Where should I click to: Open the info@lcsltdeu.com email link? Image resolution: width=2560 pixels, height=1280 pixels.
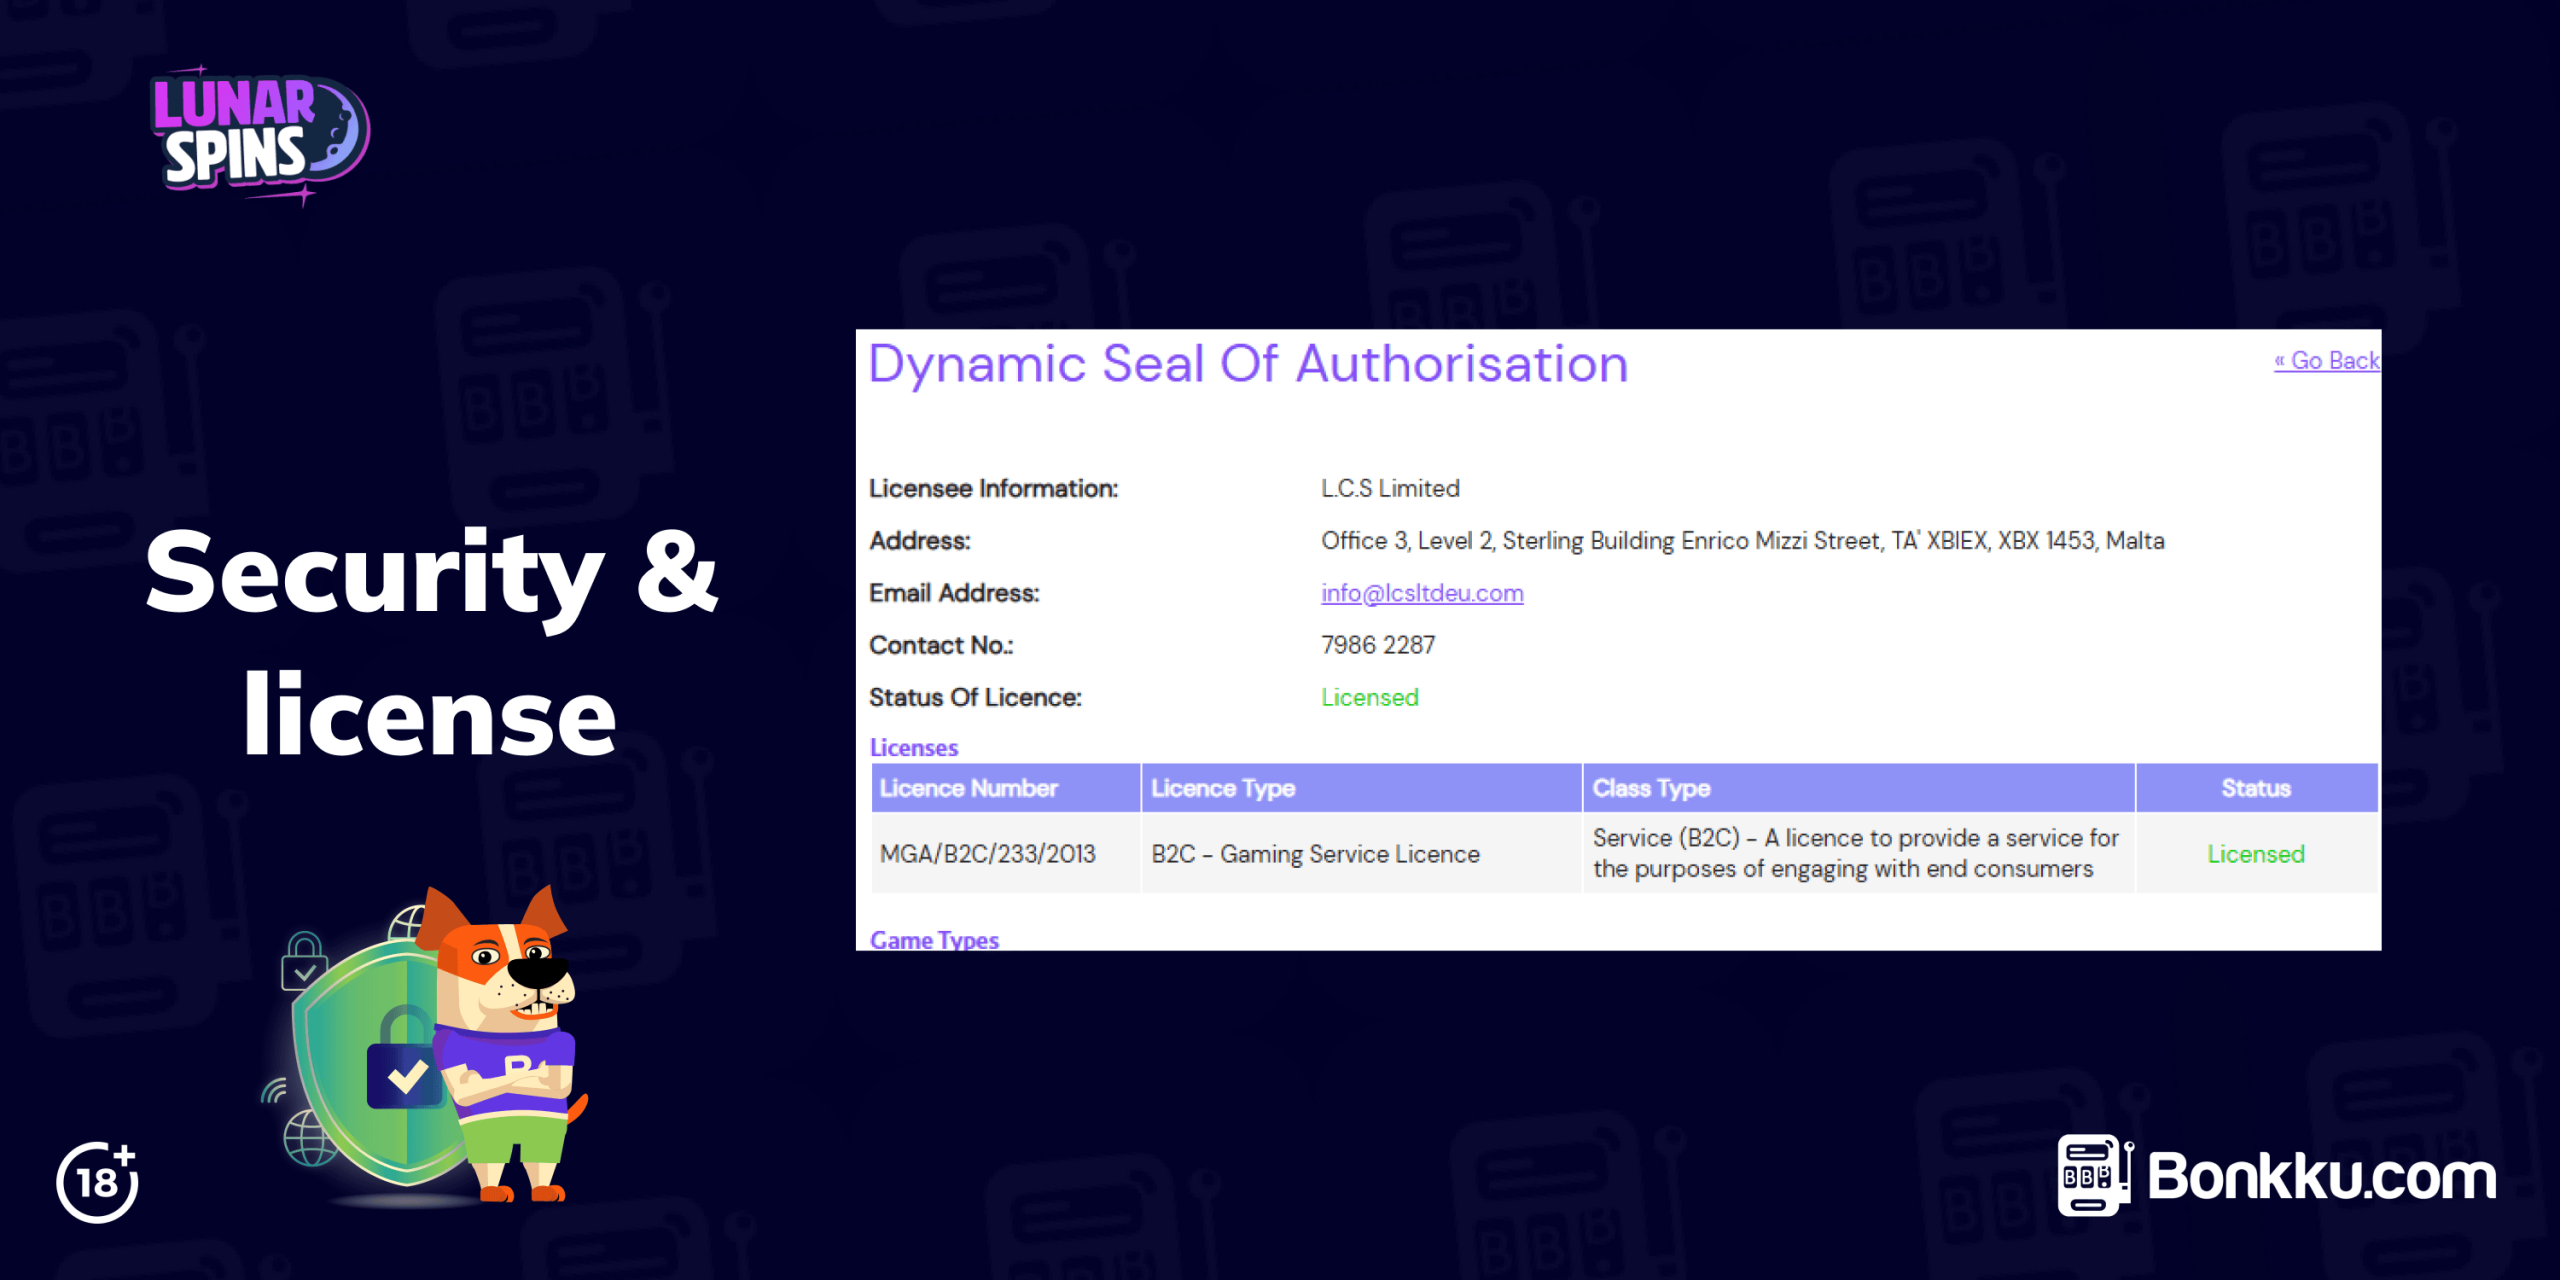[x=1422, y=593]
